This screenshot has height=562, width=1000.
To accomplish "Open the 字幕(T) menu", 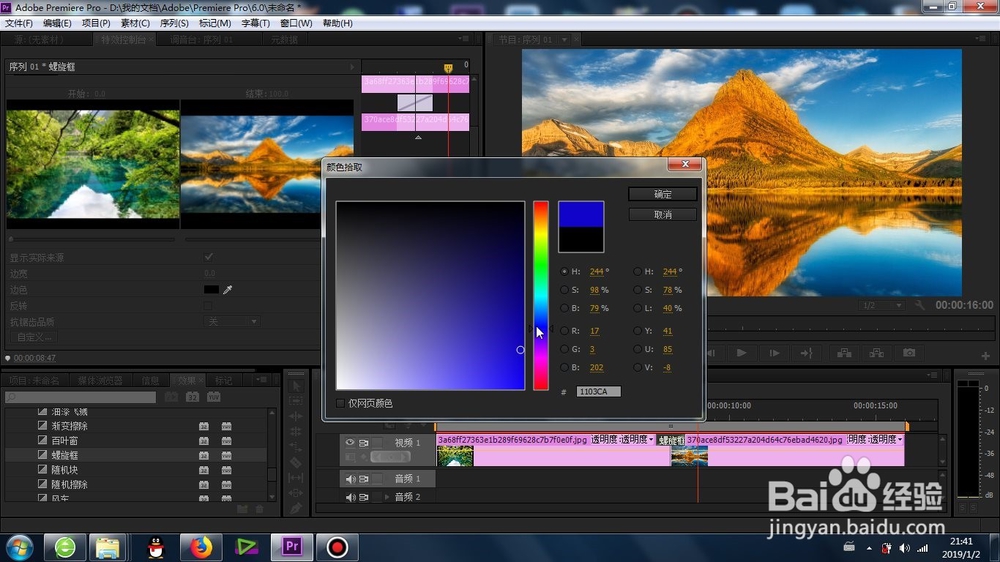I will tap(255, 23).
